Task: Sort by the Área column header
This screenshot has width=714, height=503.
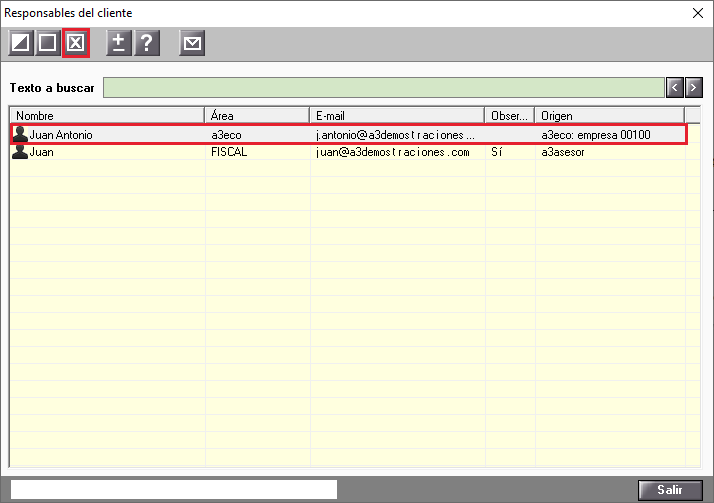Action: click(257, 116)
